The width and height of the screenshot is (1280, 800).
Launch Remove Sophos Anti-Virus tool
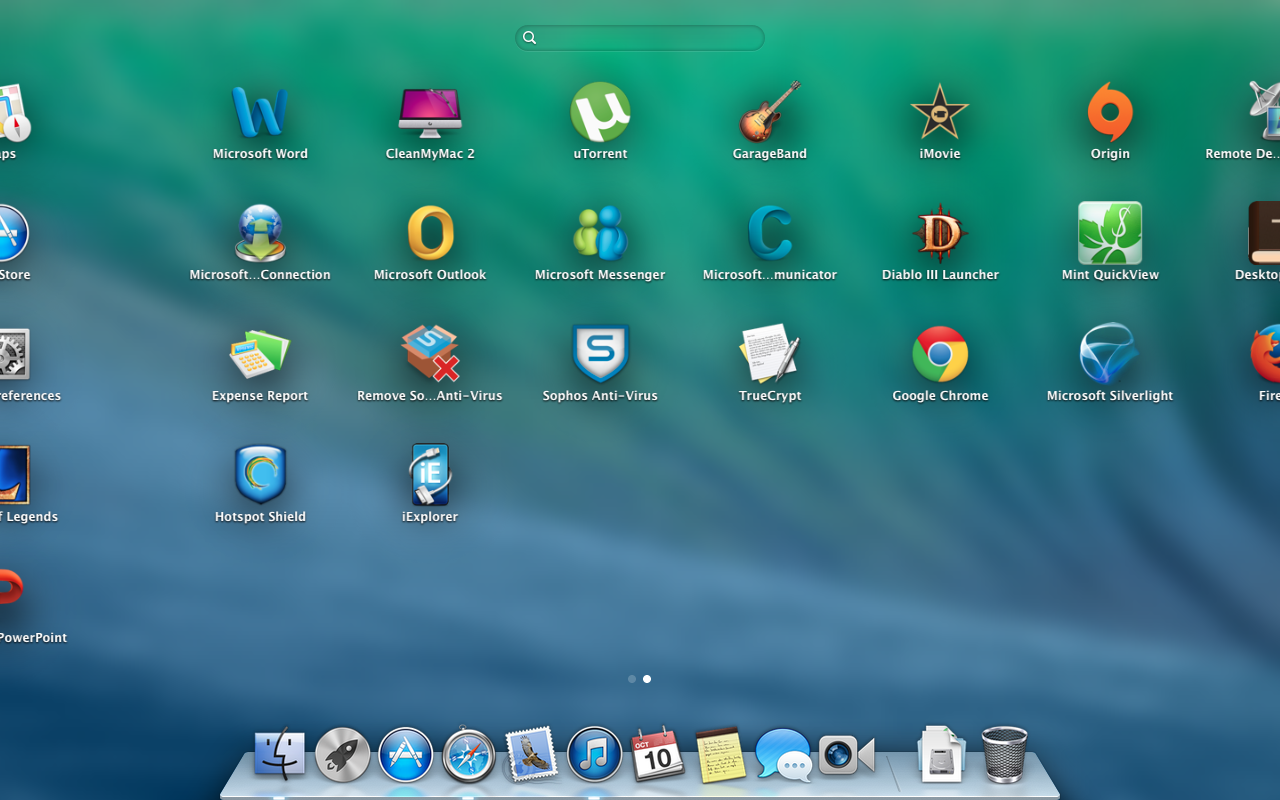point(430,354)
